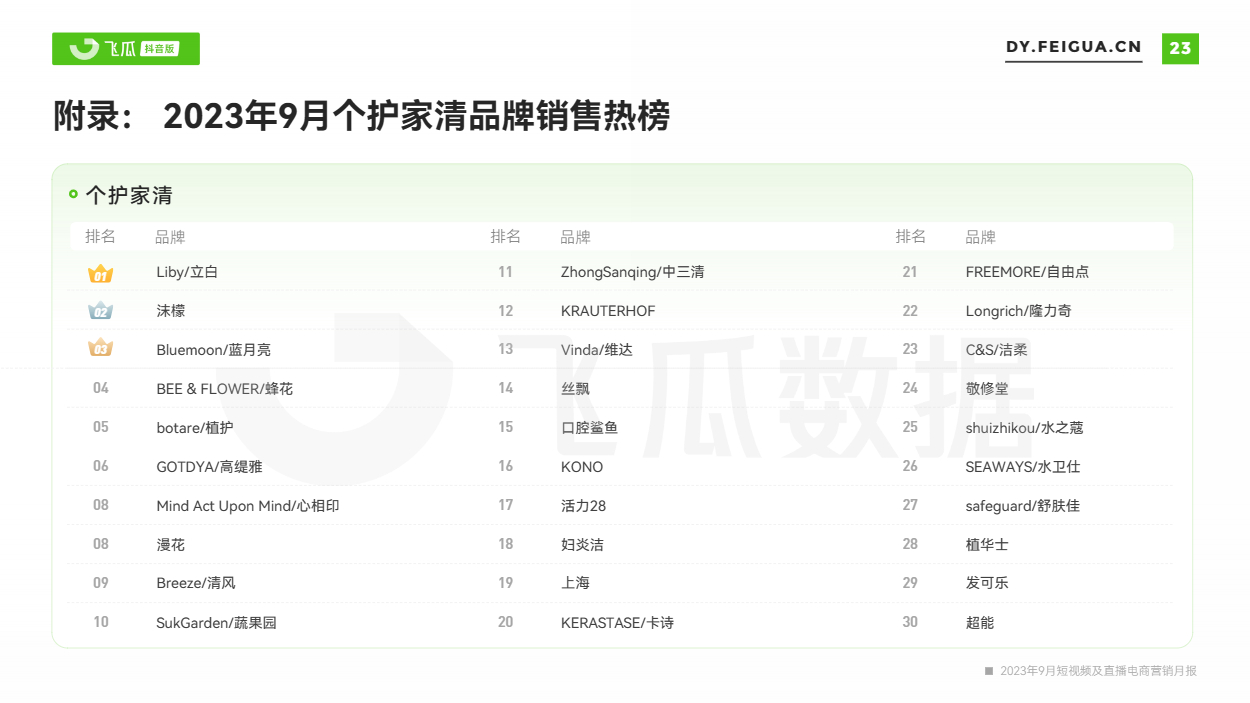Select the 个护家清 section heading
The width and height of the screenshot is (1250, 703).
click(129, 195)
